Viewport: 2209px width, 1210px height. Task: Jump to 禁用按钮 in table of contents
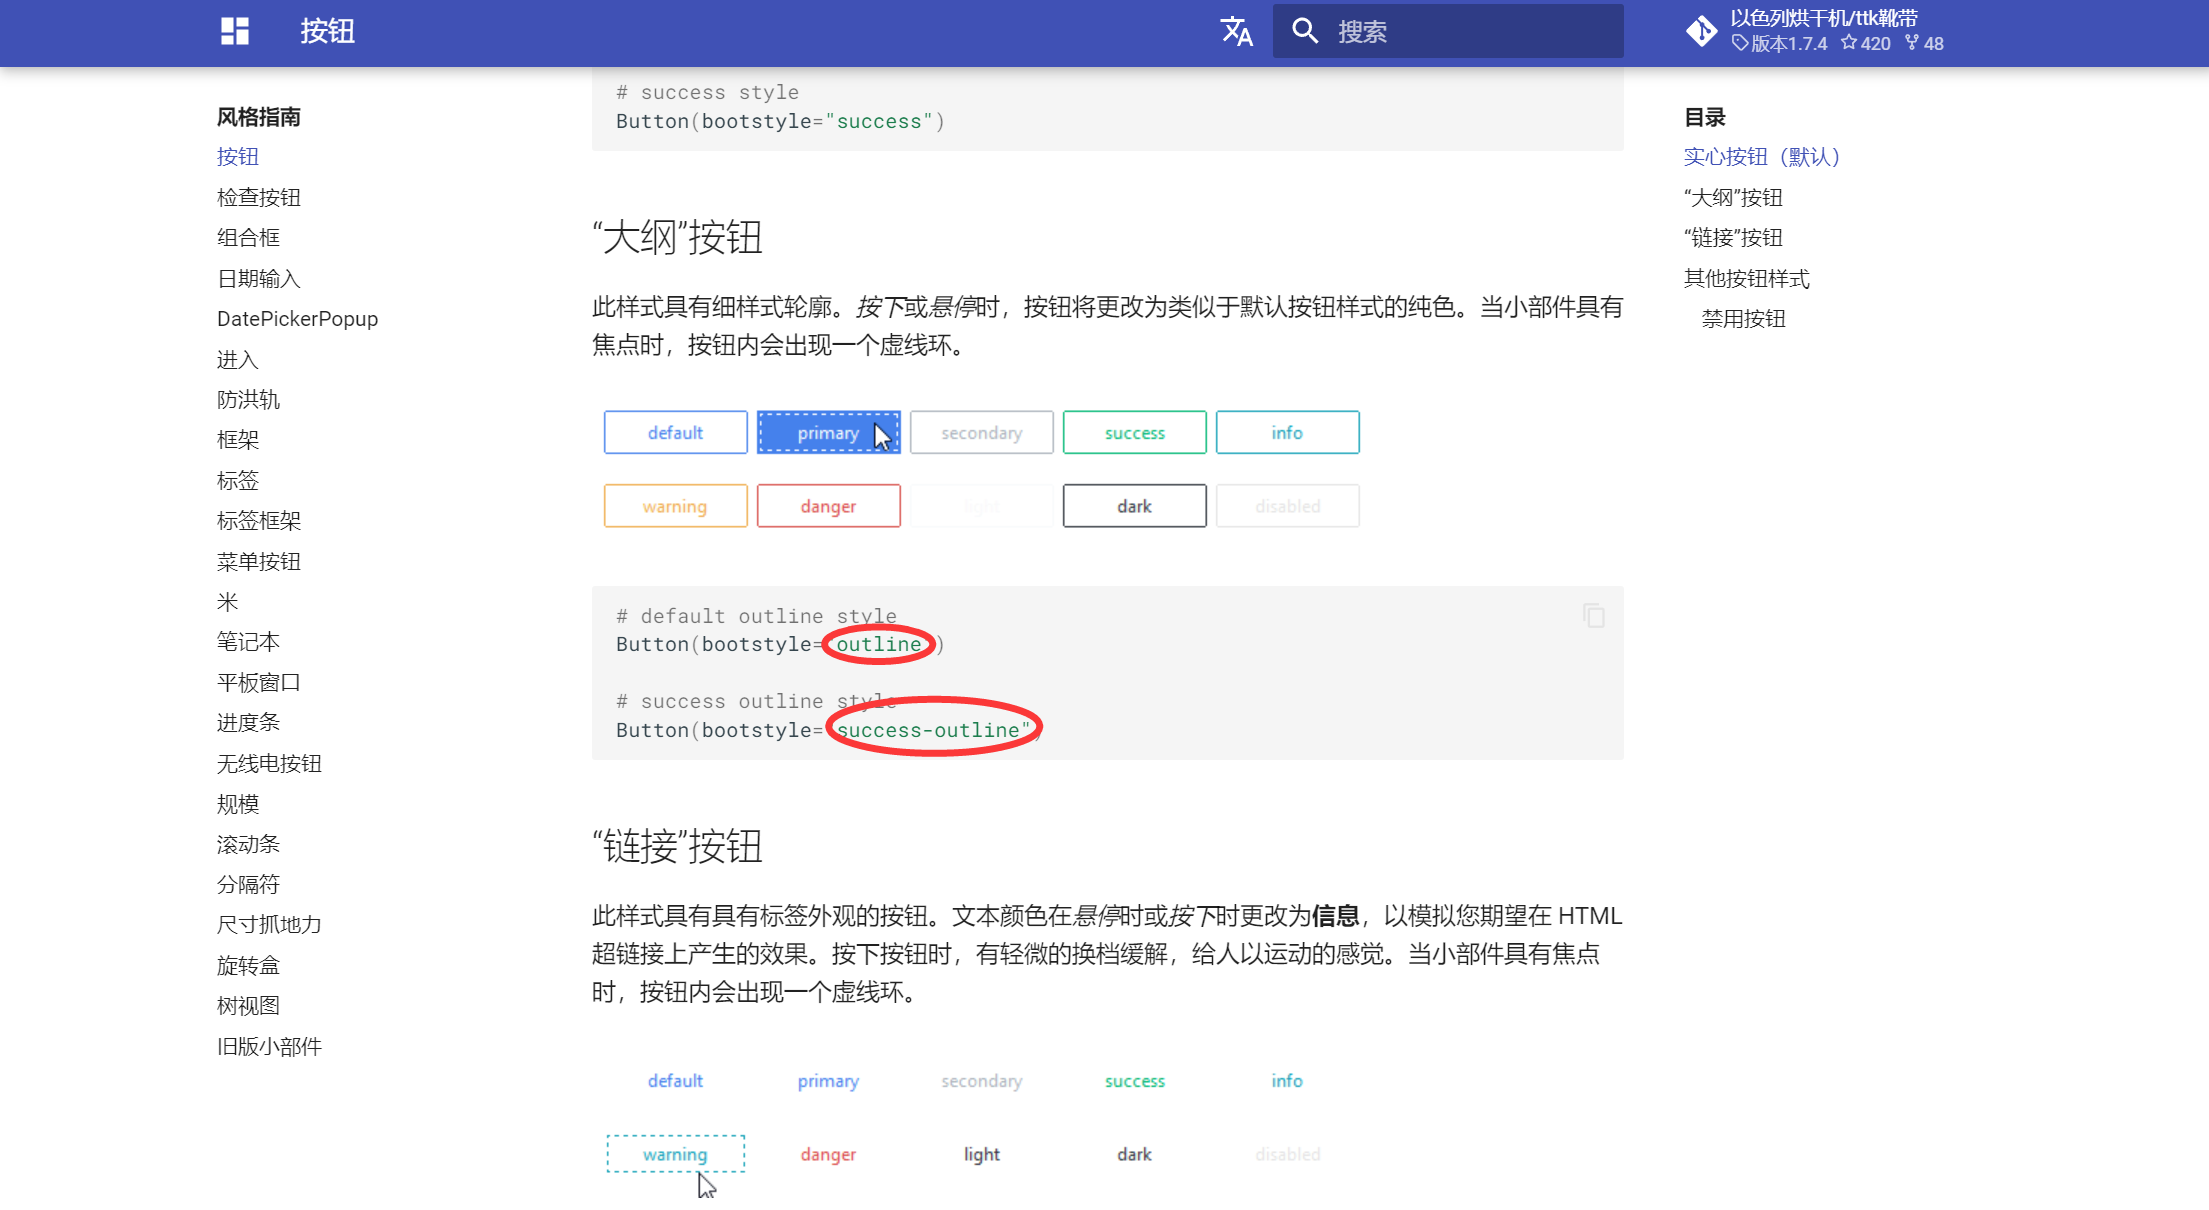pyautogui.click(x=1743, y=319)
